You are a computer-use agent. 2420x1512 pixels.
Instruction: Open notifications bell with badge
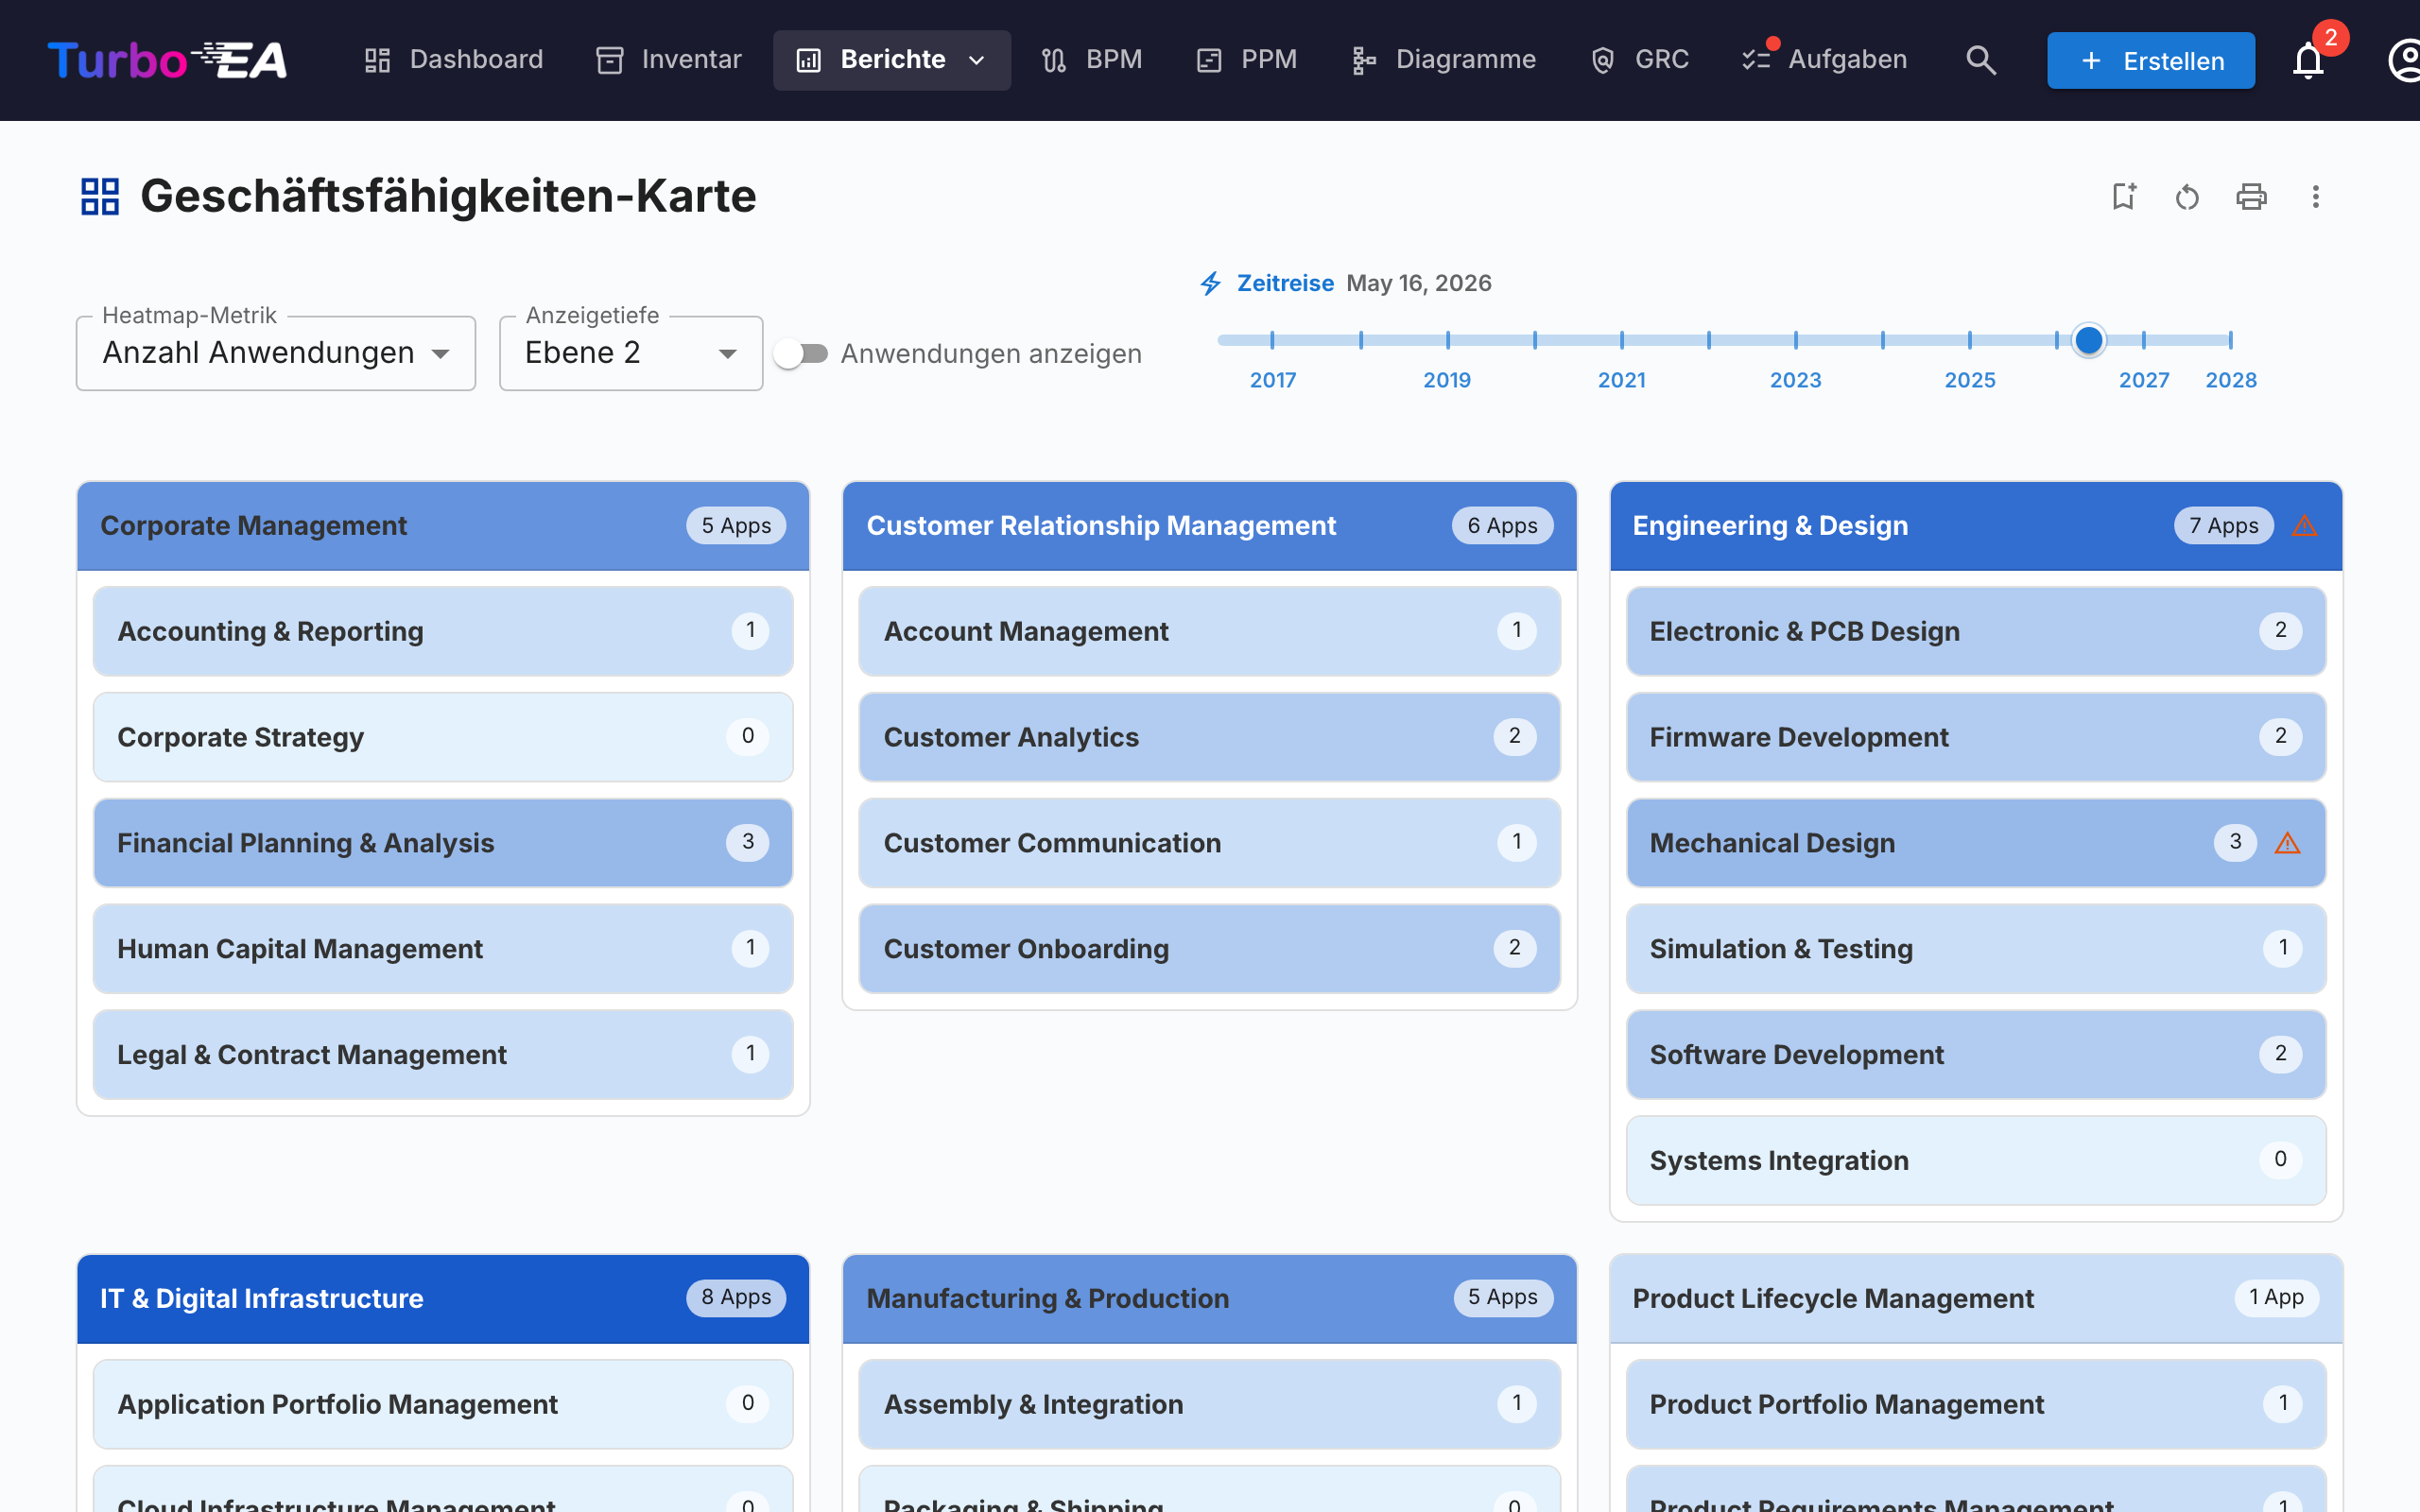pyautogui.click(x=2308, y=60)
